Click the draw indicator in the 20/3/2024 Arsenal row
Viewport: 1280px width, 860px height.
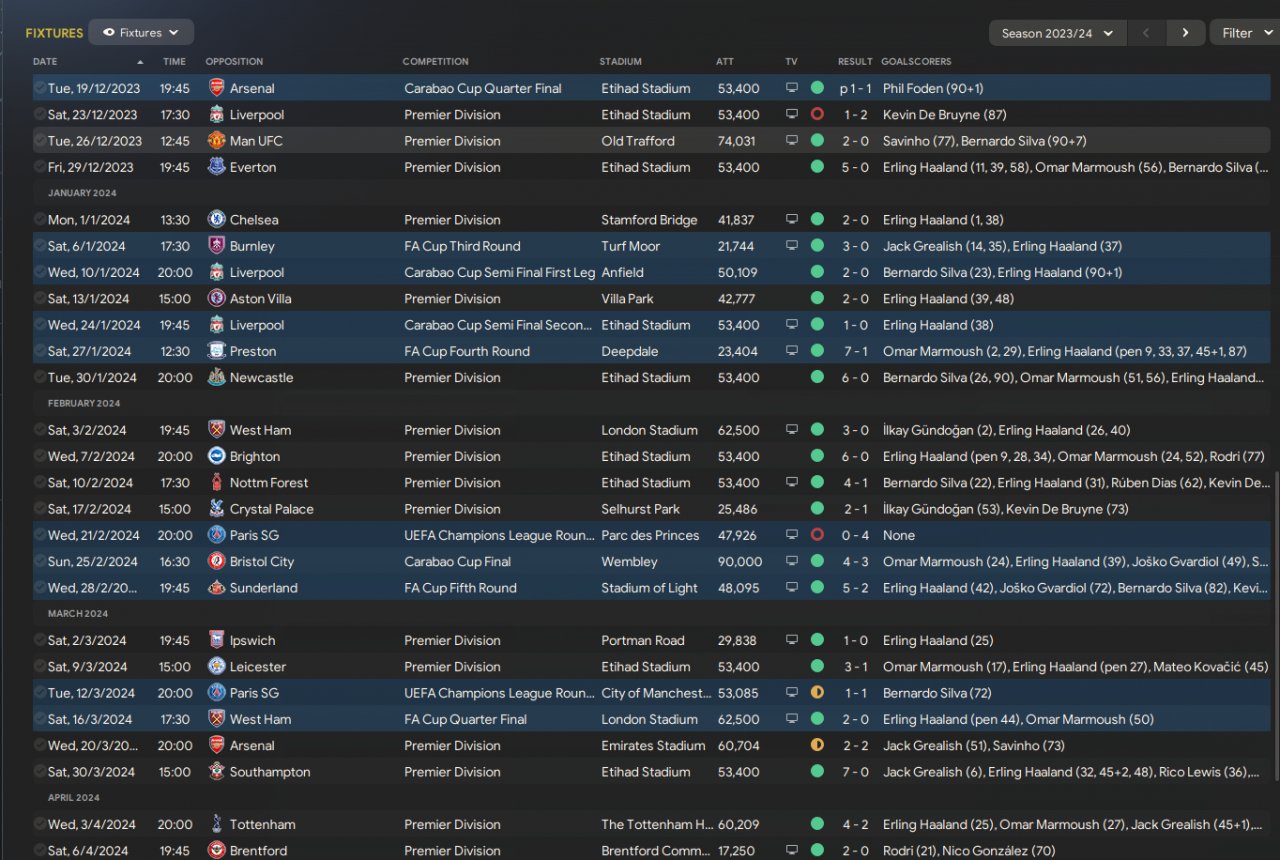coord(817,745)
